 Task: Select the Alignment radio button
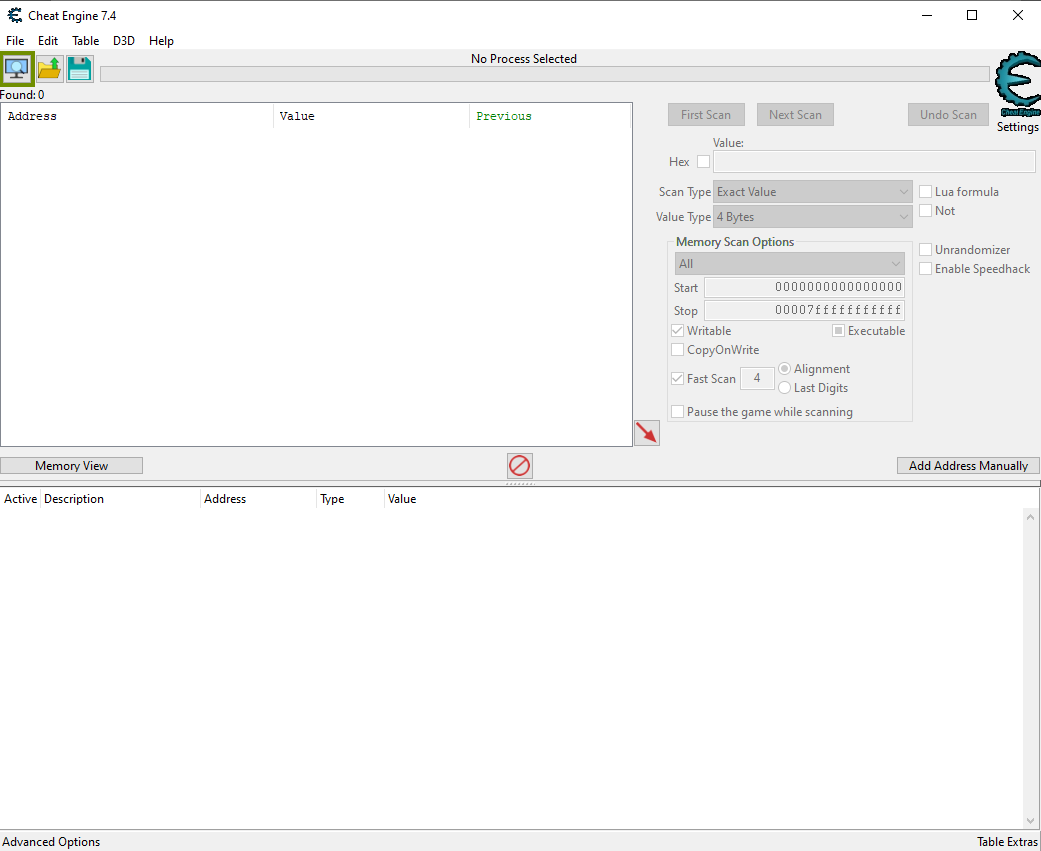pos(784,368)
